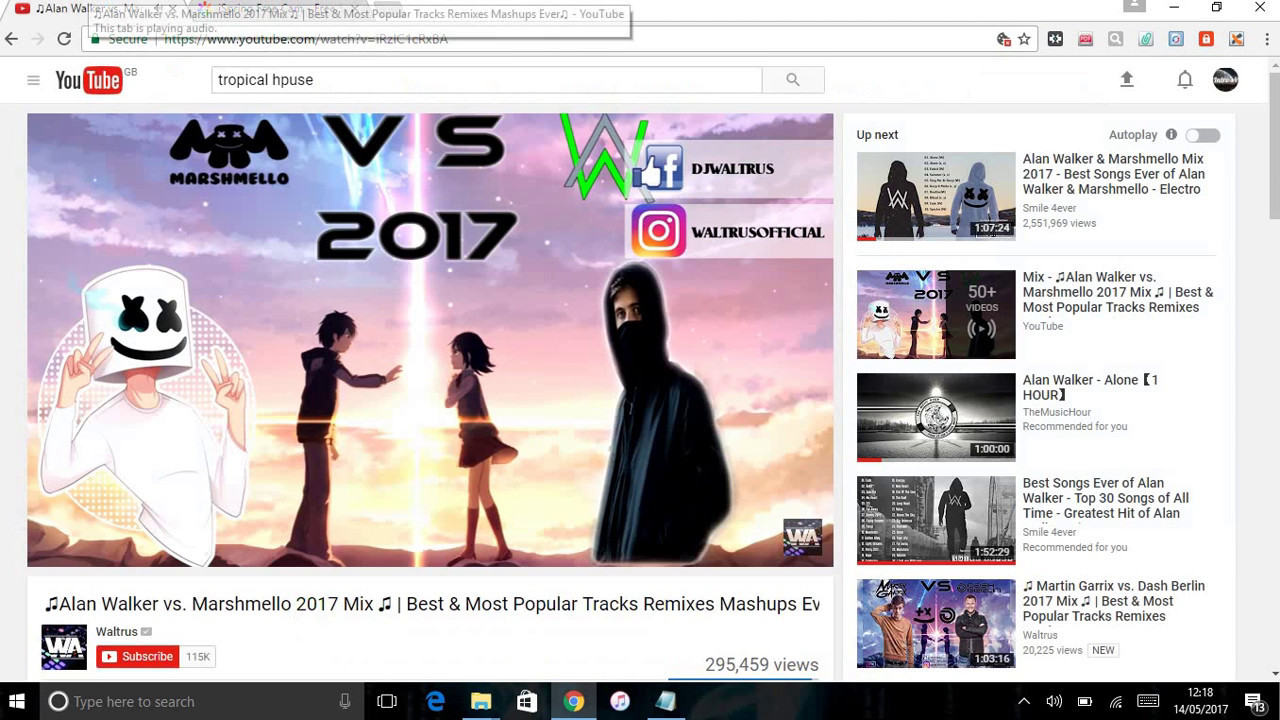Open the YouTube hamburger guide menu

click(33, 80)
